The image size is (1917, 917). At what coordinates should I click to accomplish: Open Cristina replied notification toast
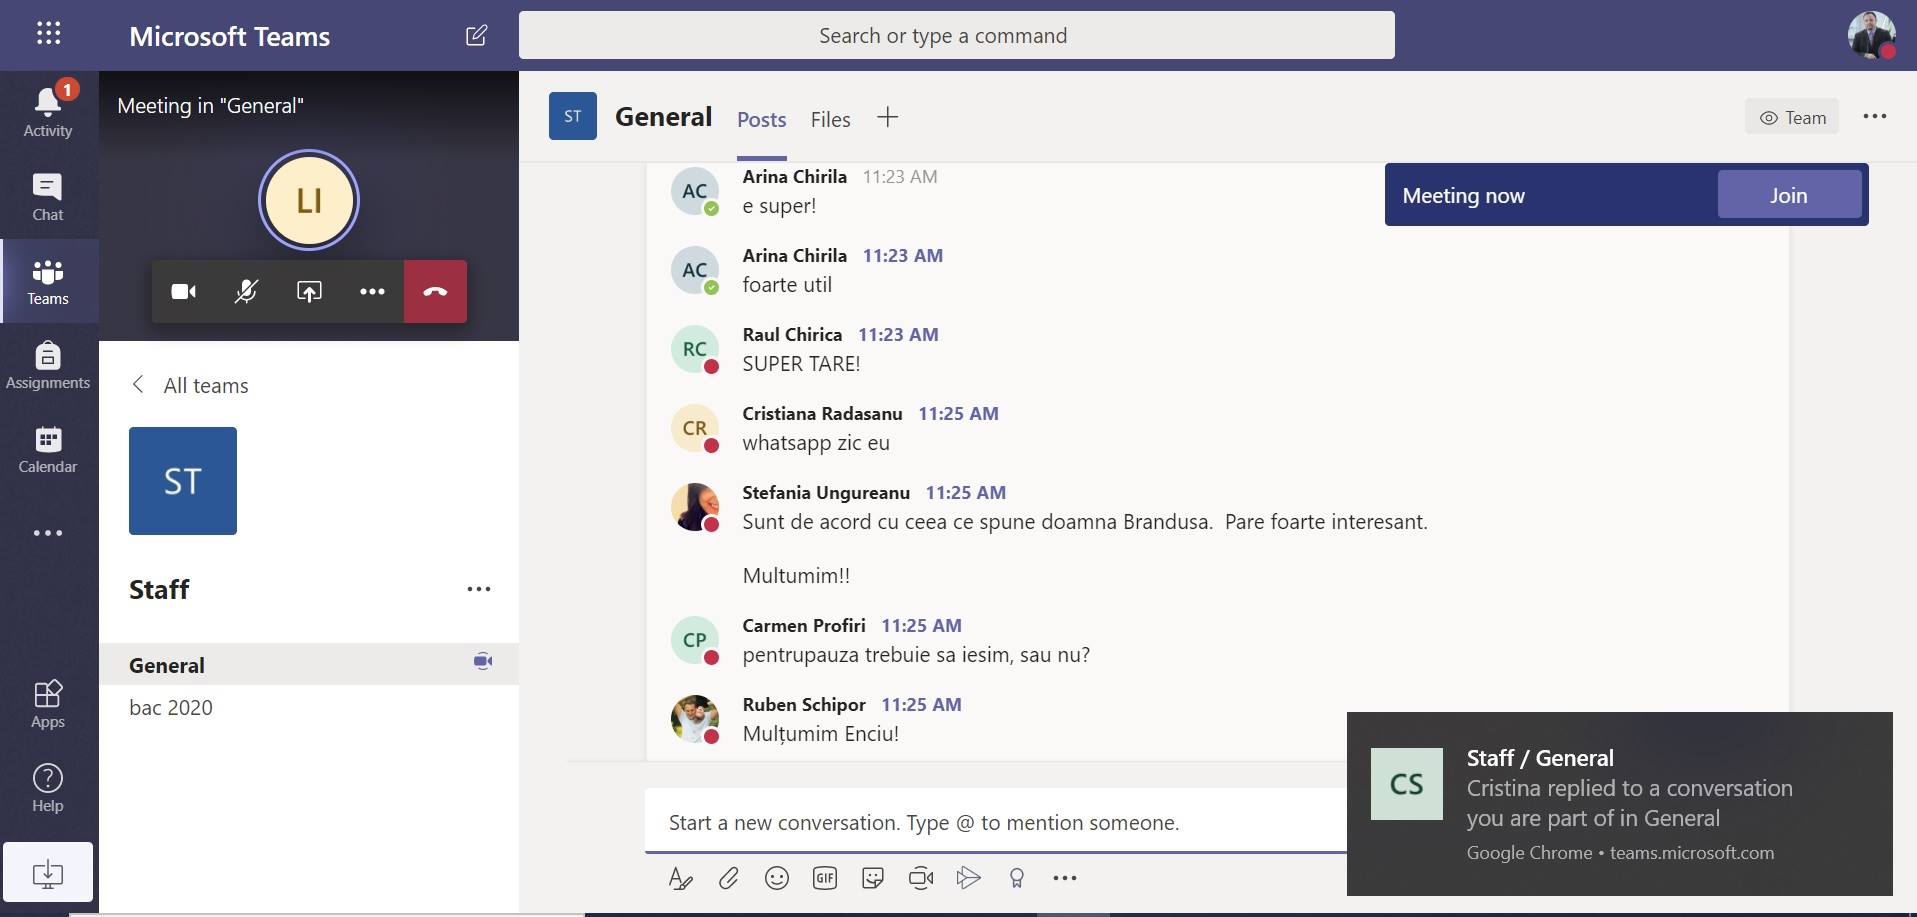click(1619, 803)
